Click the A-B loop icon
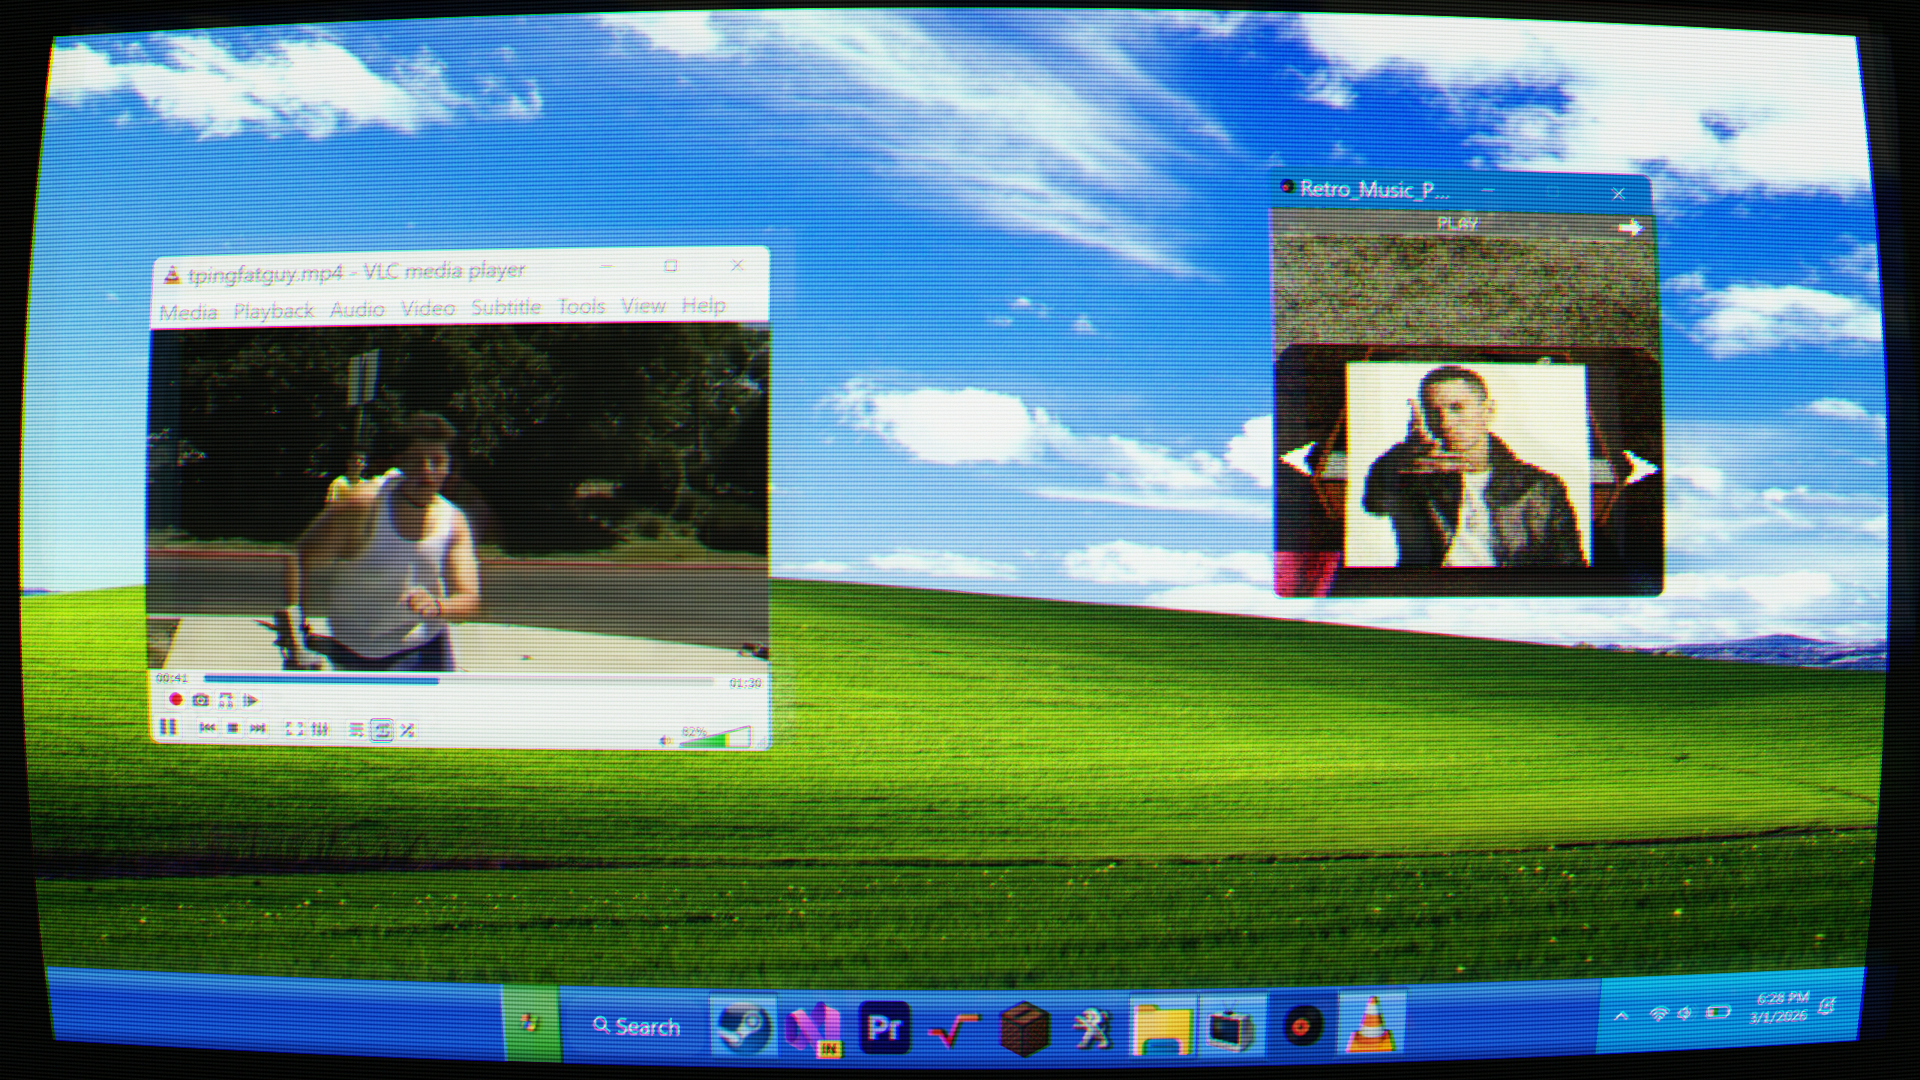1920x1080 pixels. pyautogui.click(x=225, y=700)
